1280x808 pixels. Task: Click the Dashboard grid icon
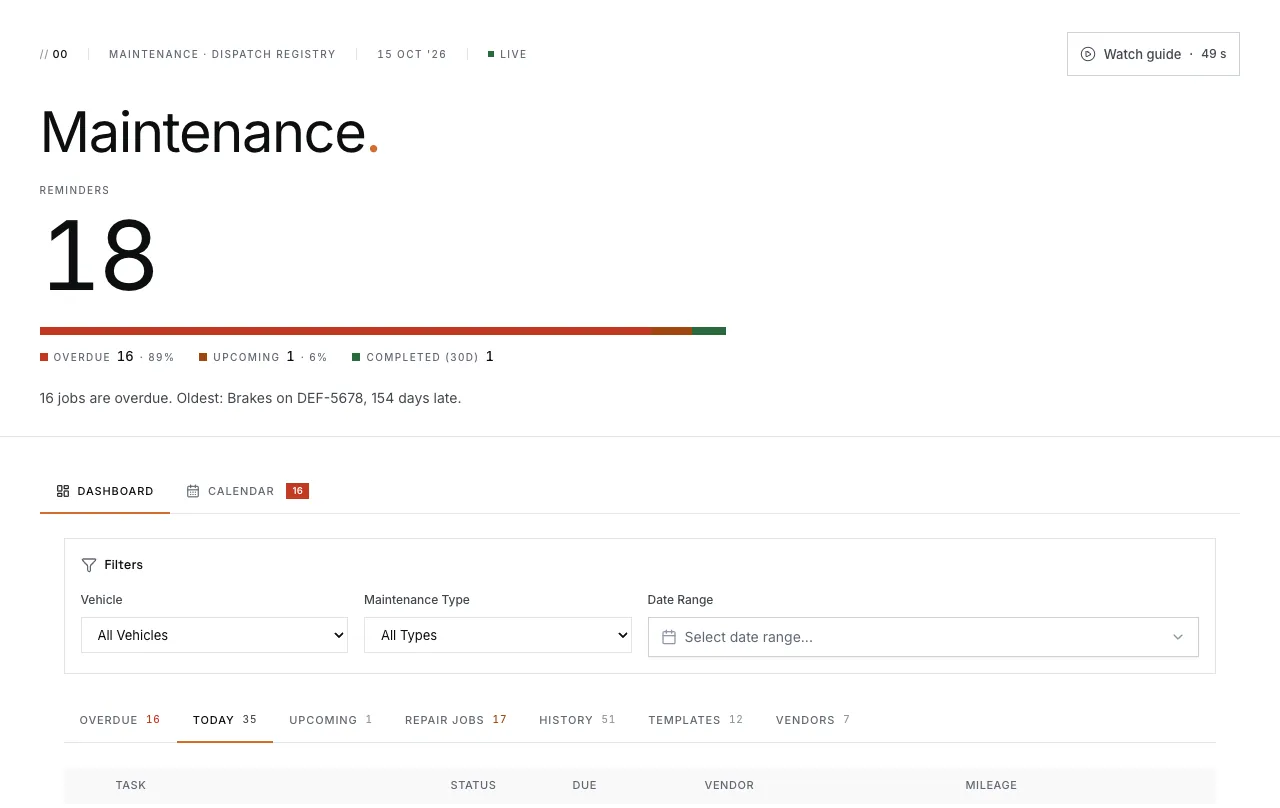pos(63,491)
